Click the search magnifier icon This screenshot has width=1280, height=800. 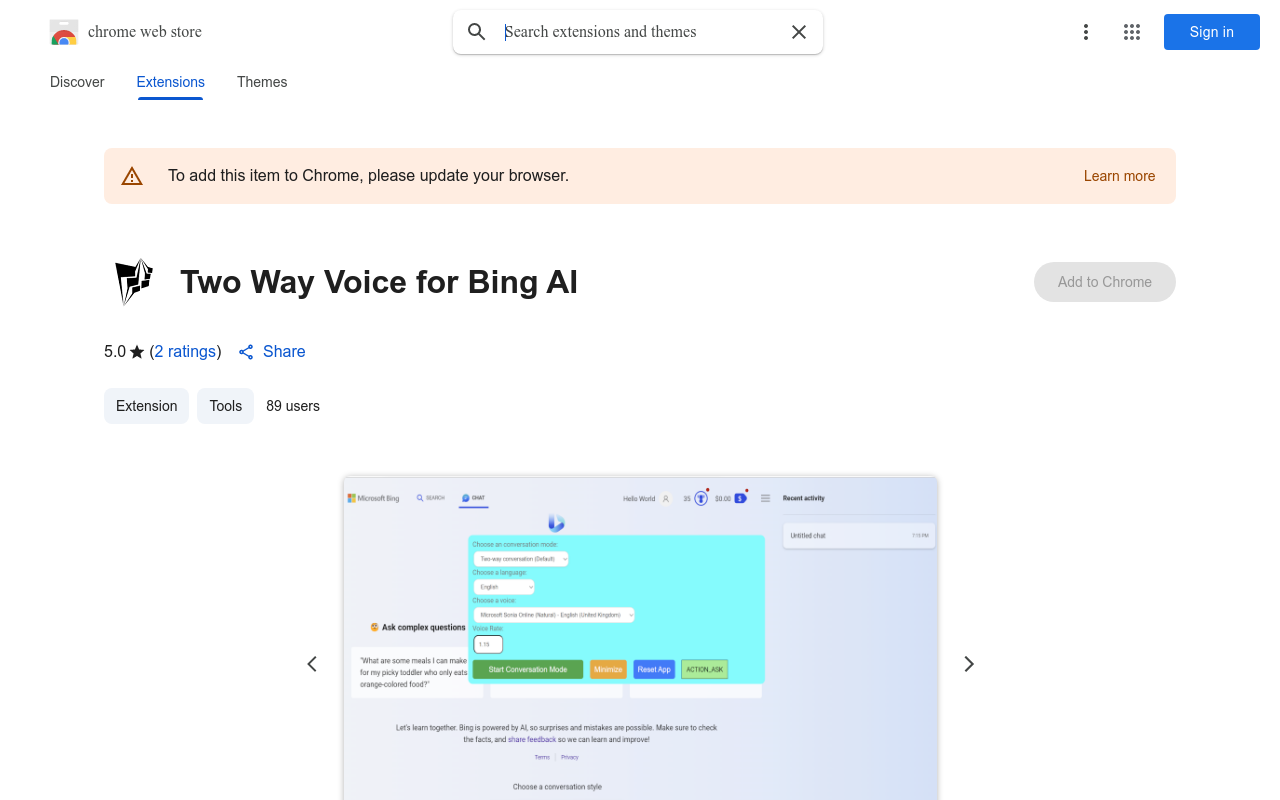(x=477, y=32)
